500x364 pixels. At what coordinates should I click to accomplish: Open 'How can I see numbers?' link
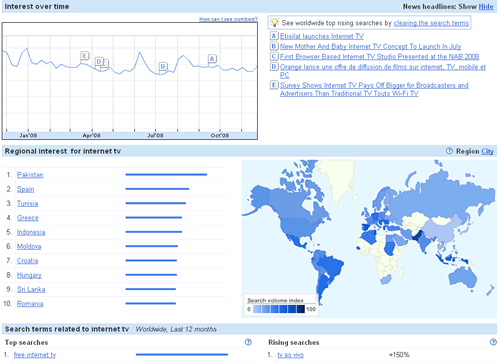[228, 19]
